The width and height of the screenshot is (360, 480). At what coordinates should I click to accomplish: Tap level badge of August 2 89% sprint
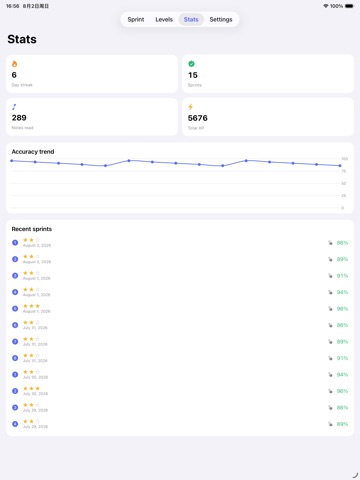[15, 259]
